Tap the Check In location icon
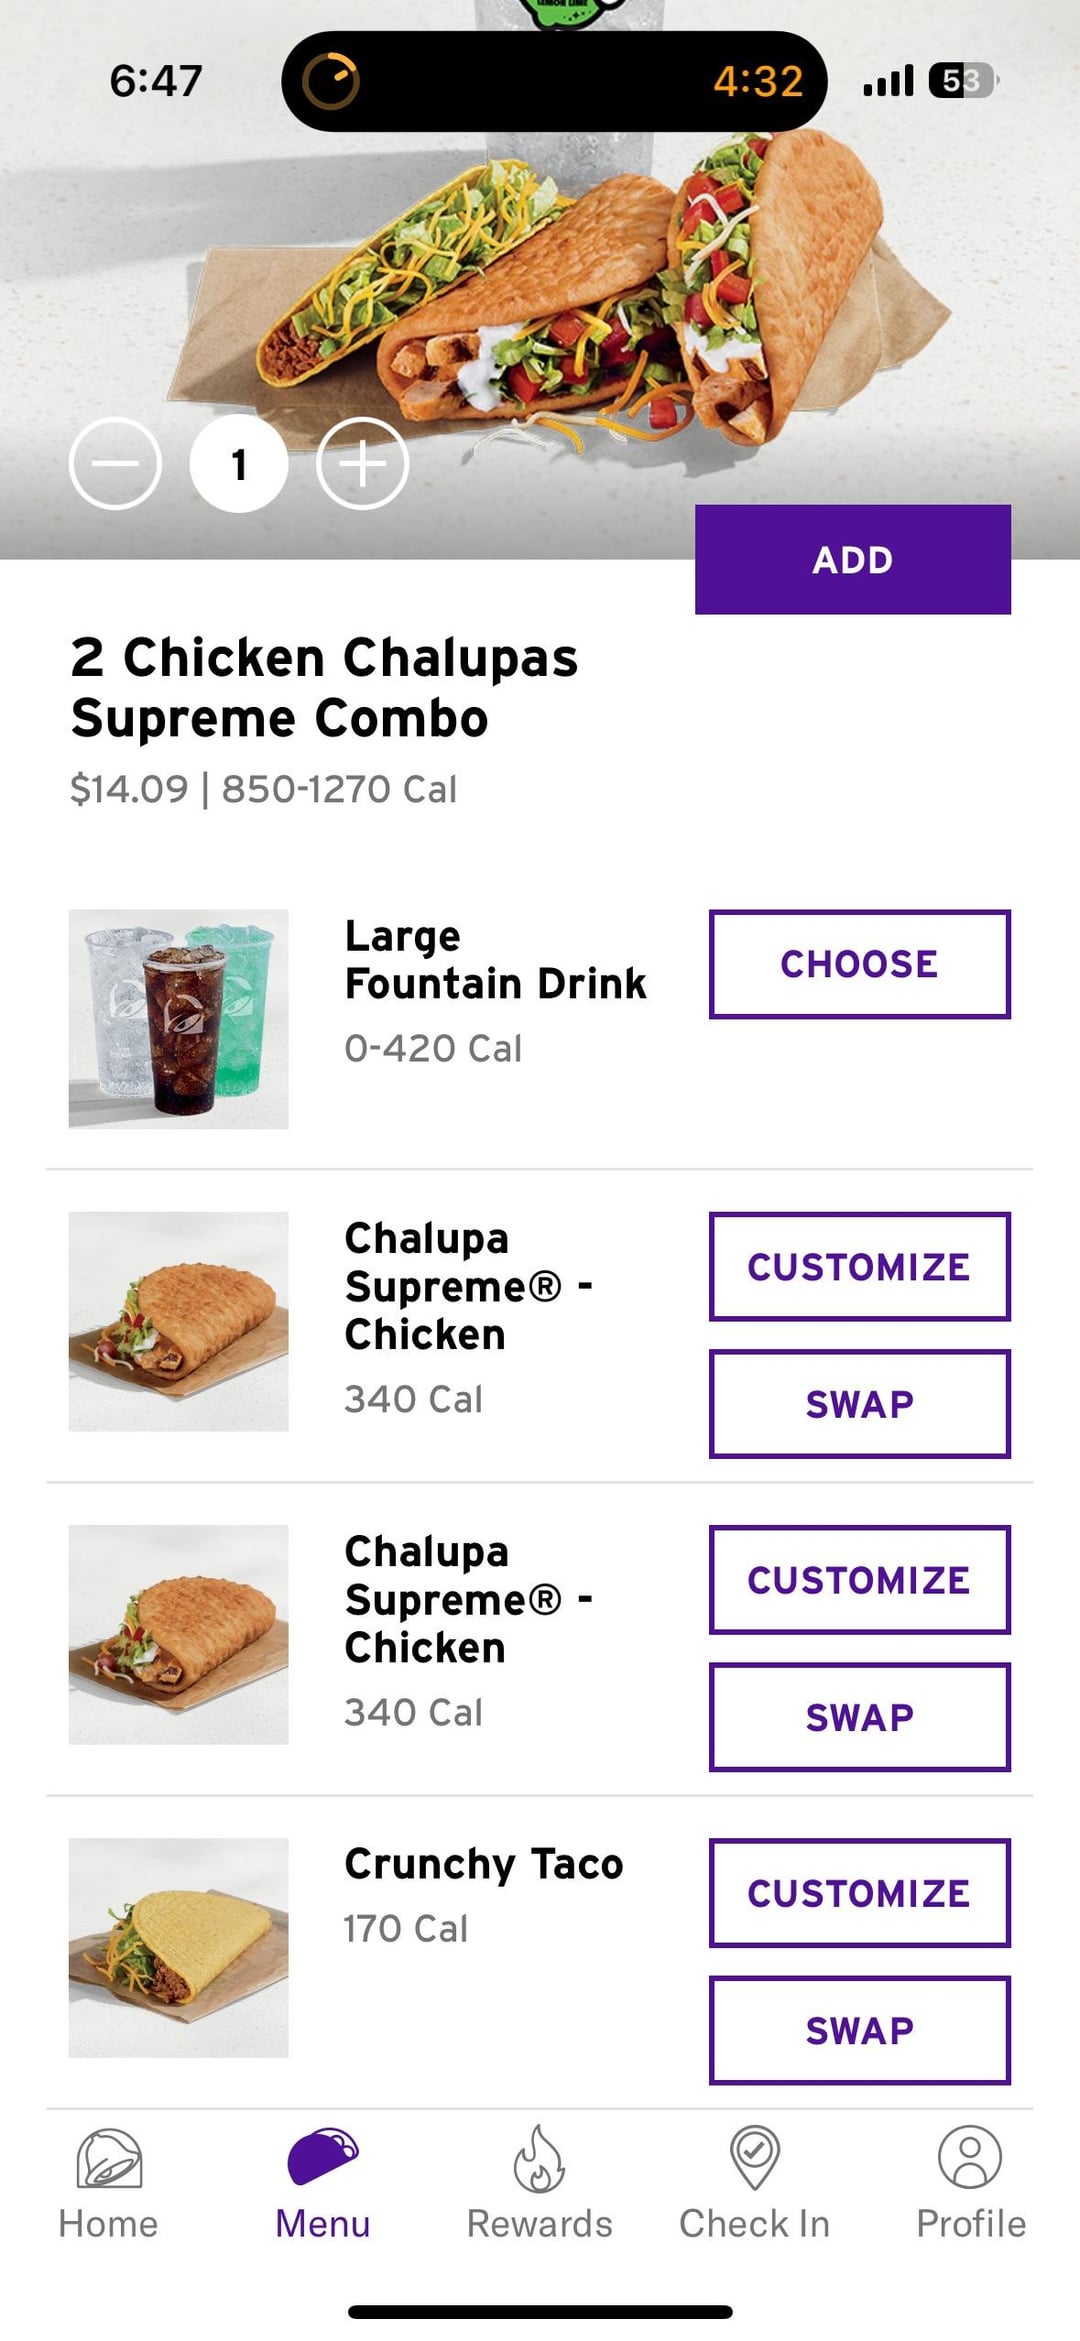 click(755, 2158)
